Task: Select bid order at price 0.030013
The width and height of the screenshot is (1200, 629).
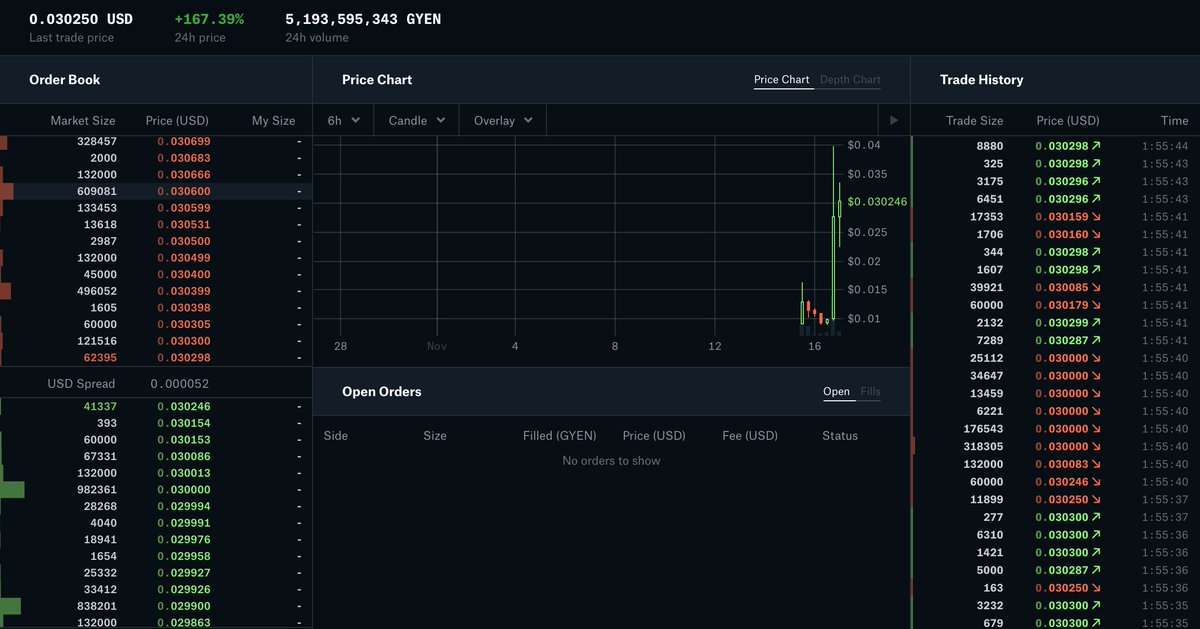Action: (156, 473)
